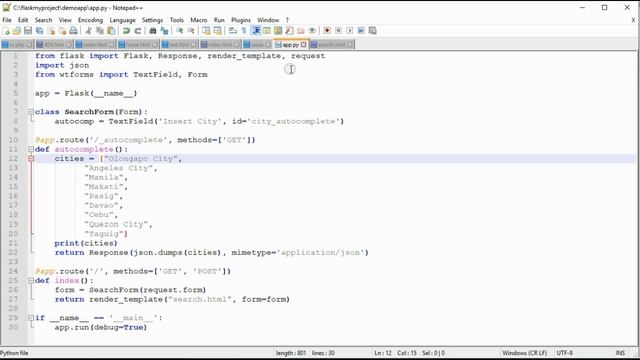The width and height of the screenshot is (640, 360).
Task: Click the Python file status label
Action: 14,353
